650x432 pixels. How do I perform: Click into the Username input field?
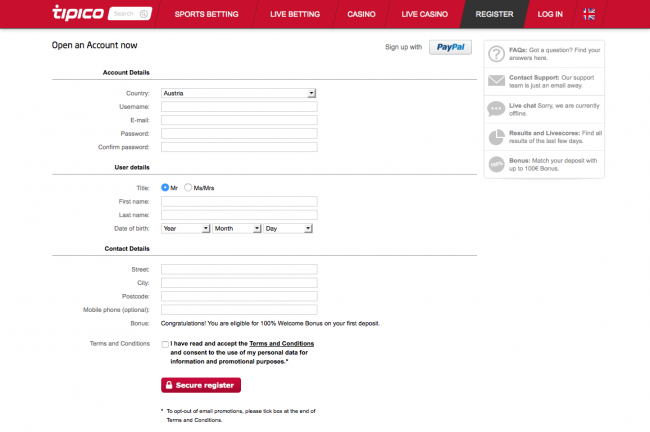pos(238,106)
